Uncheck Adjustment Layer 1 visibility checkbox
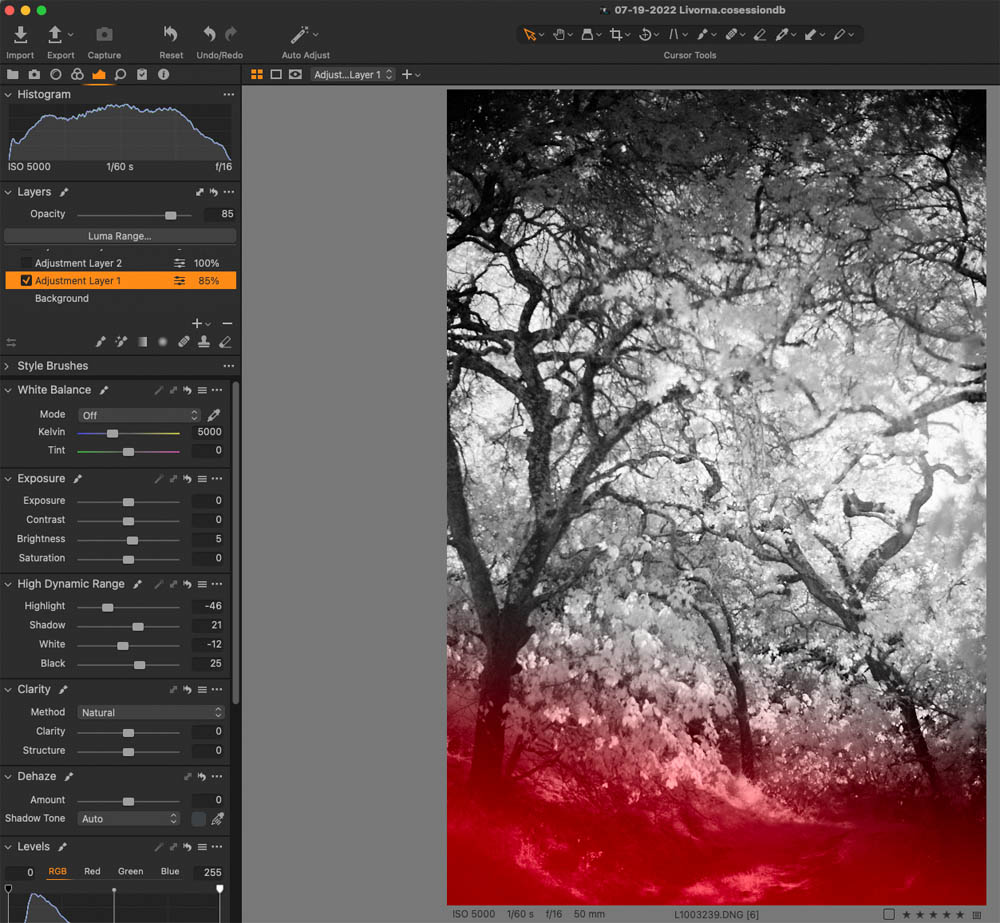Viewport: 1000px width, 923px height. pos(26,280)
